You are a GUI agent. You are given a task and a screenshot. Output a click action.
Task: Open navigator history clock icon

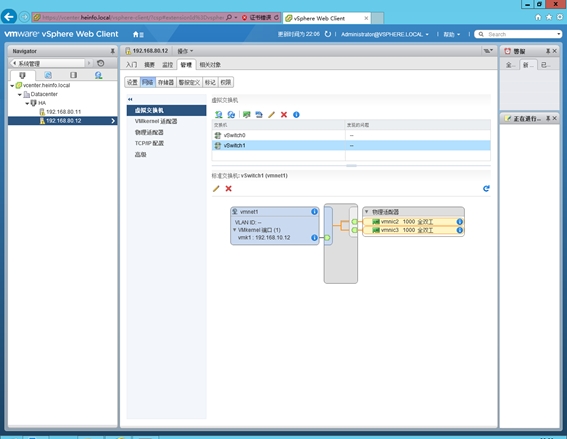101,63
